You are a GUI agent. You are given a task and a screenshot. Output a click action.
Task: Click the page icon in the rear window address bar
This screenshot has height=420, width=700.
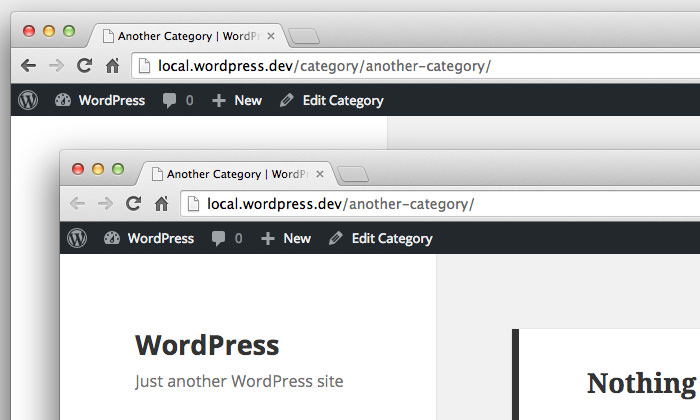(144, 66)
